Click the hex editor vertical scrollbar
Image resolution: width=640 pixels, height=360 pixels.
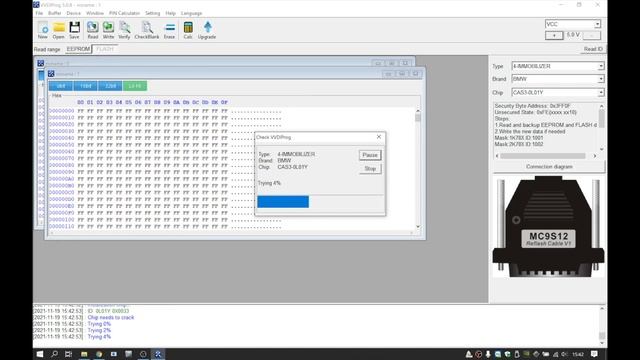coord(418,169)
